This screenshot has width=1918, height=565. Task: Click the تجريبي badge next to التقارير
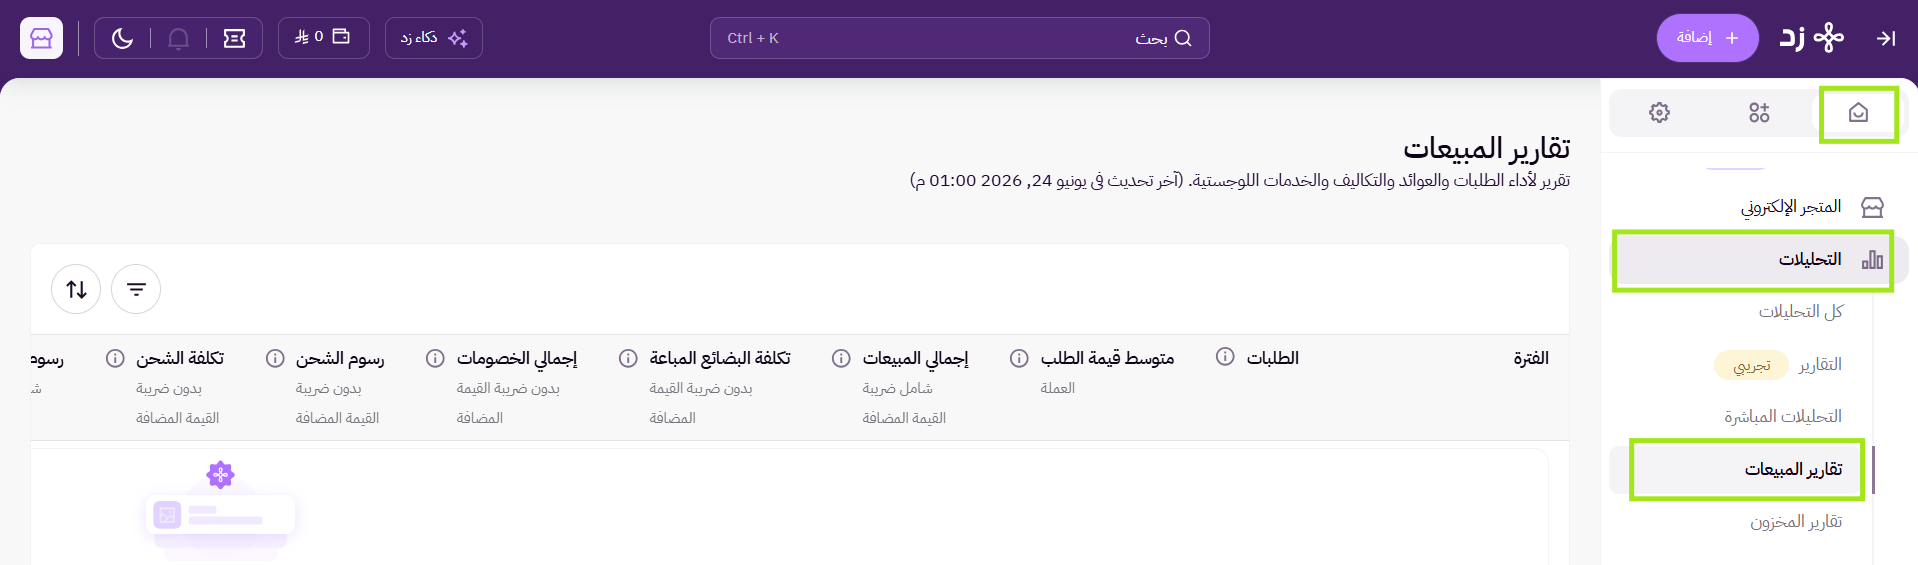(1751, 365)
